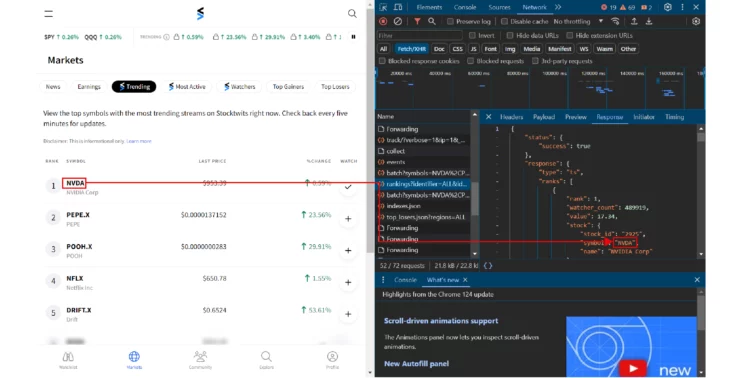Enable the Disable cache checkbox
This screenshot has width=744, height=378.
pyautogui.click(x=504, y=21)
